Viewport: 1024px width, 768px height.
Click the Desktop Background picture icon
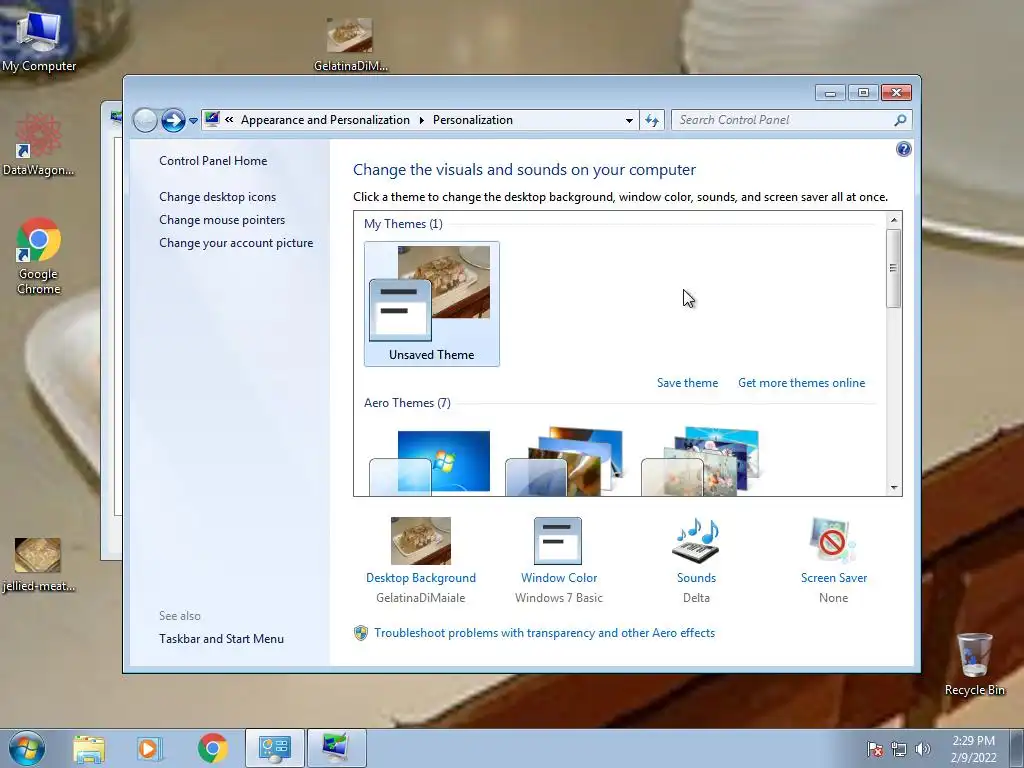(421, 541)
